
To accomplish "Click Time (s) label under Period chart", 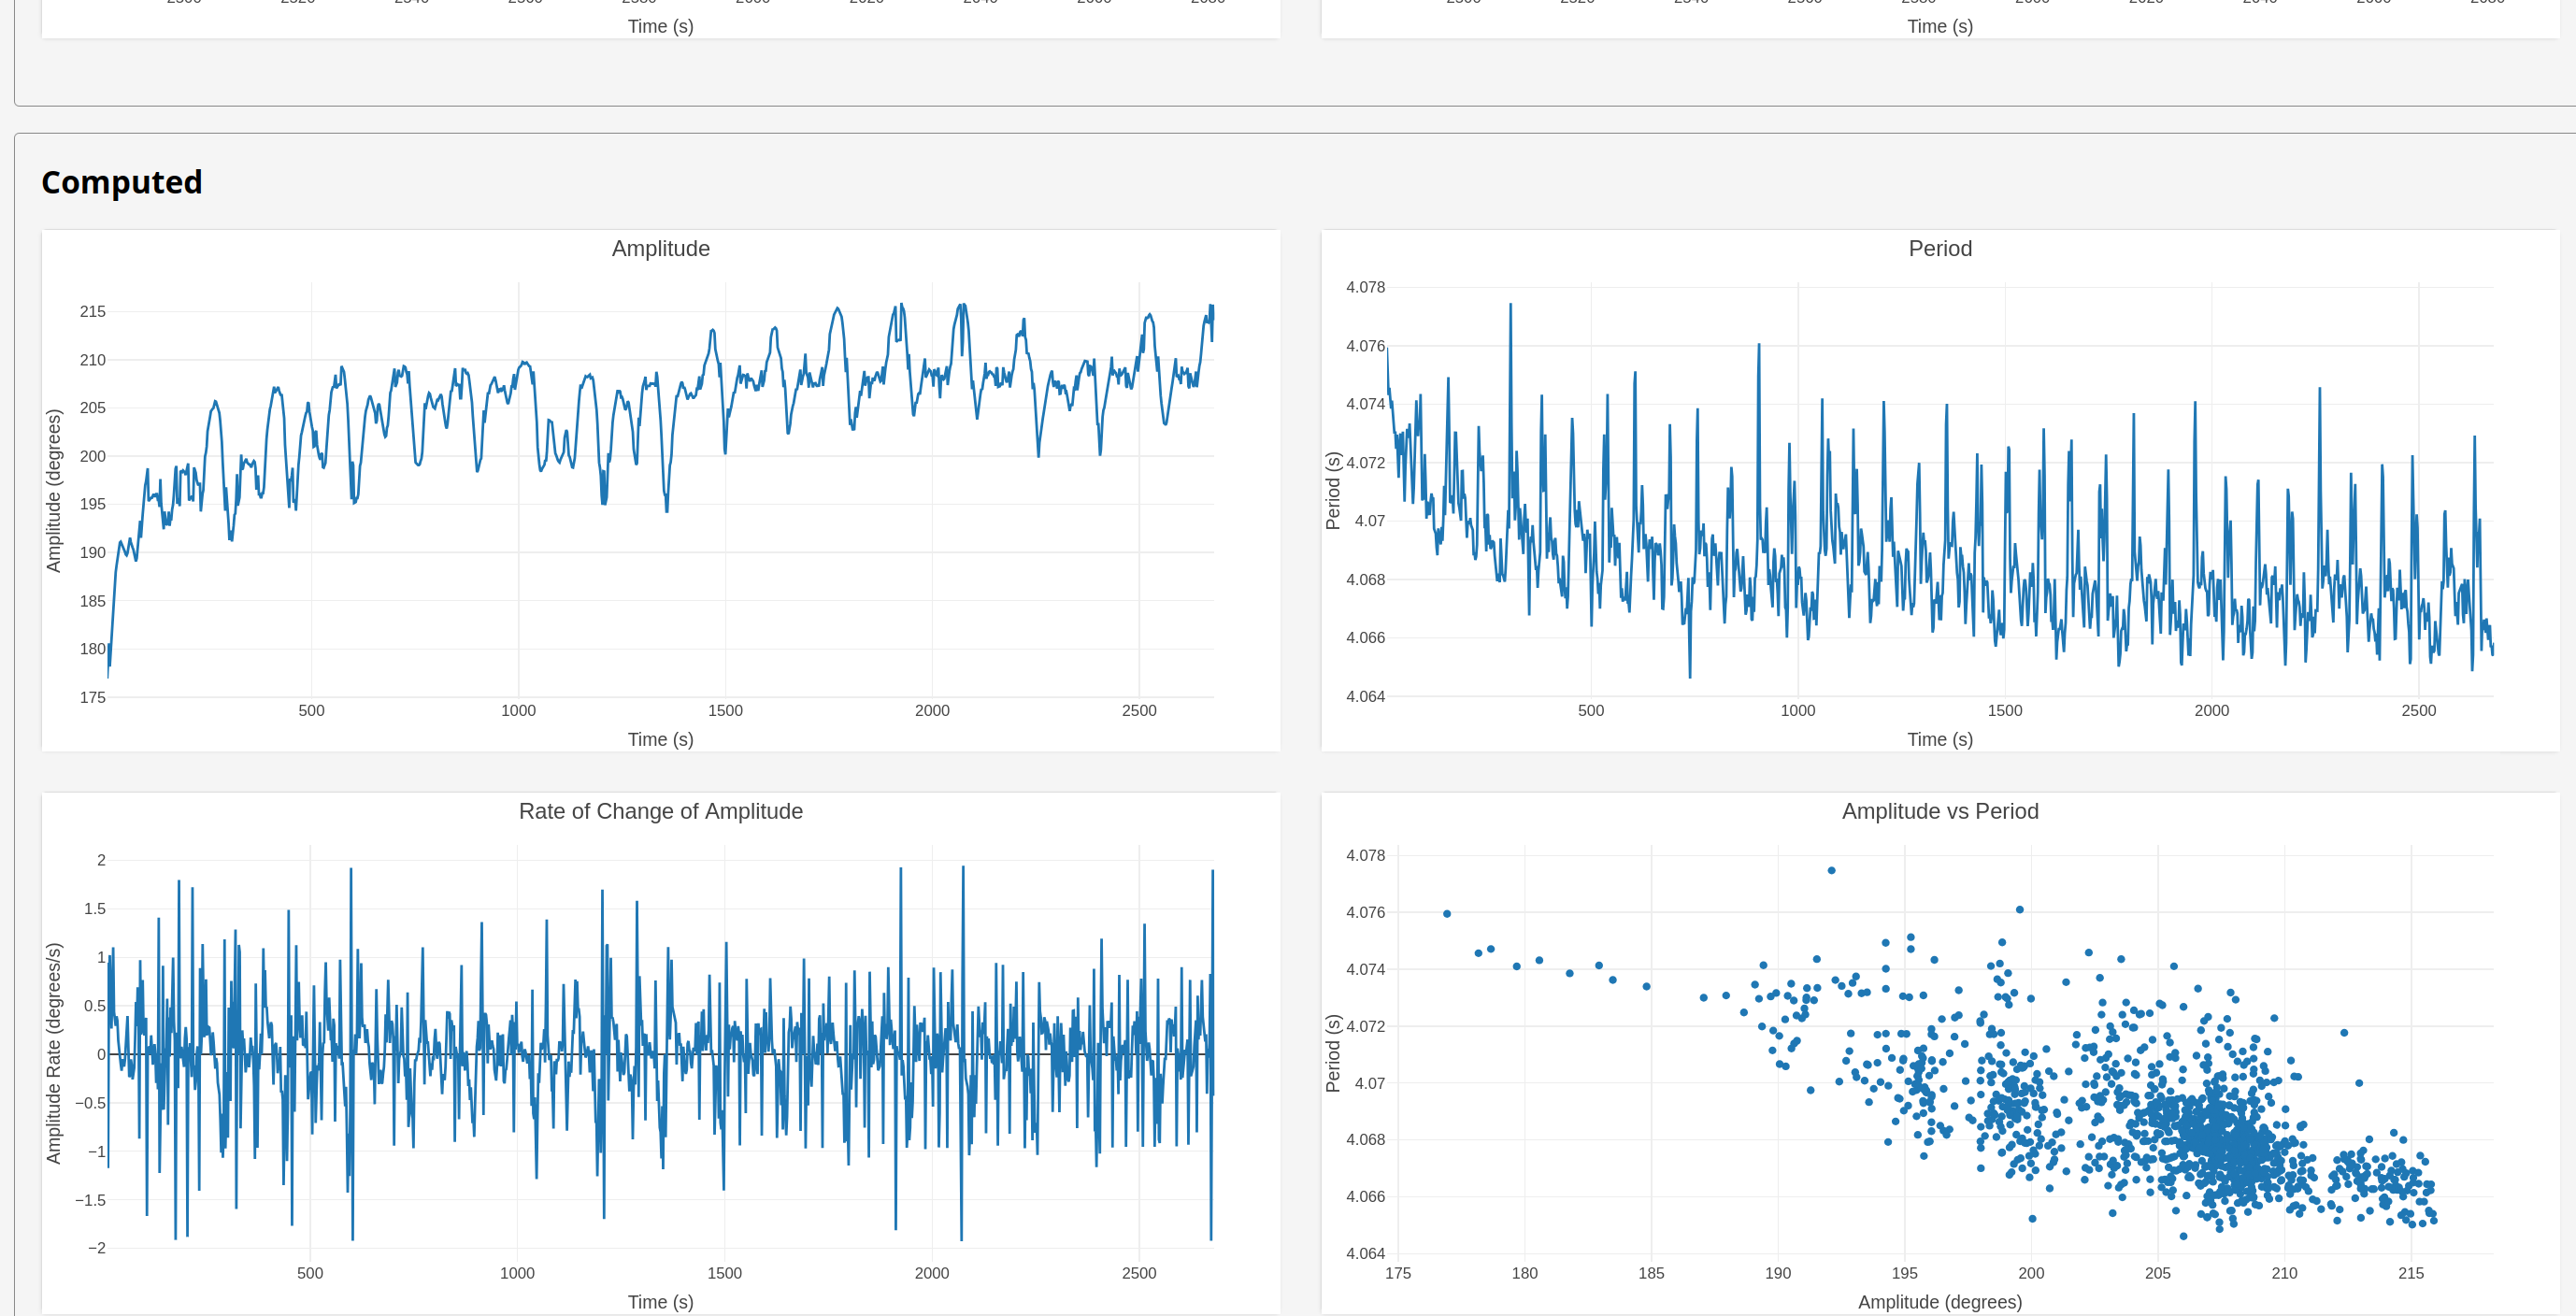I will pos(1939,739).
